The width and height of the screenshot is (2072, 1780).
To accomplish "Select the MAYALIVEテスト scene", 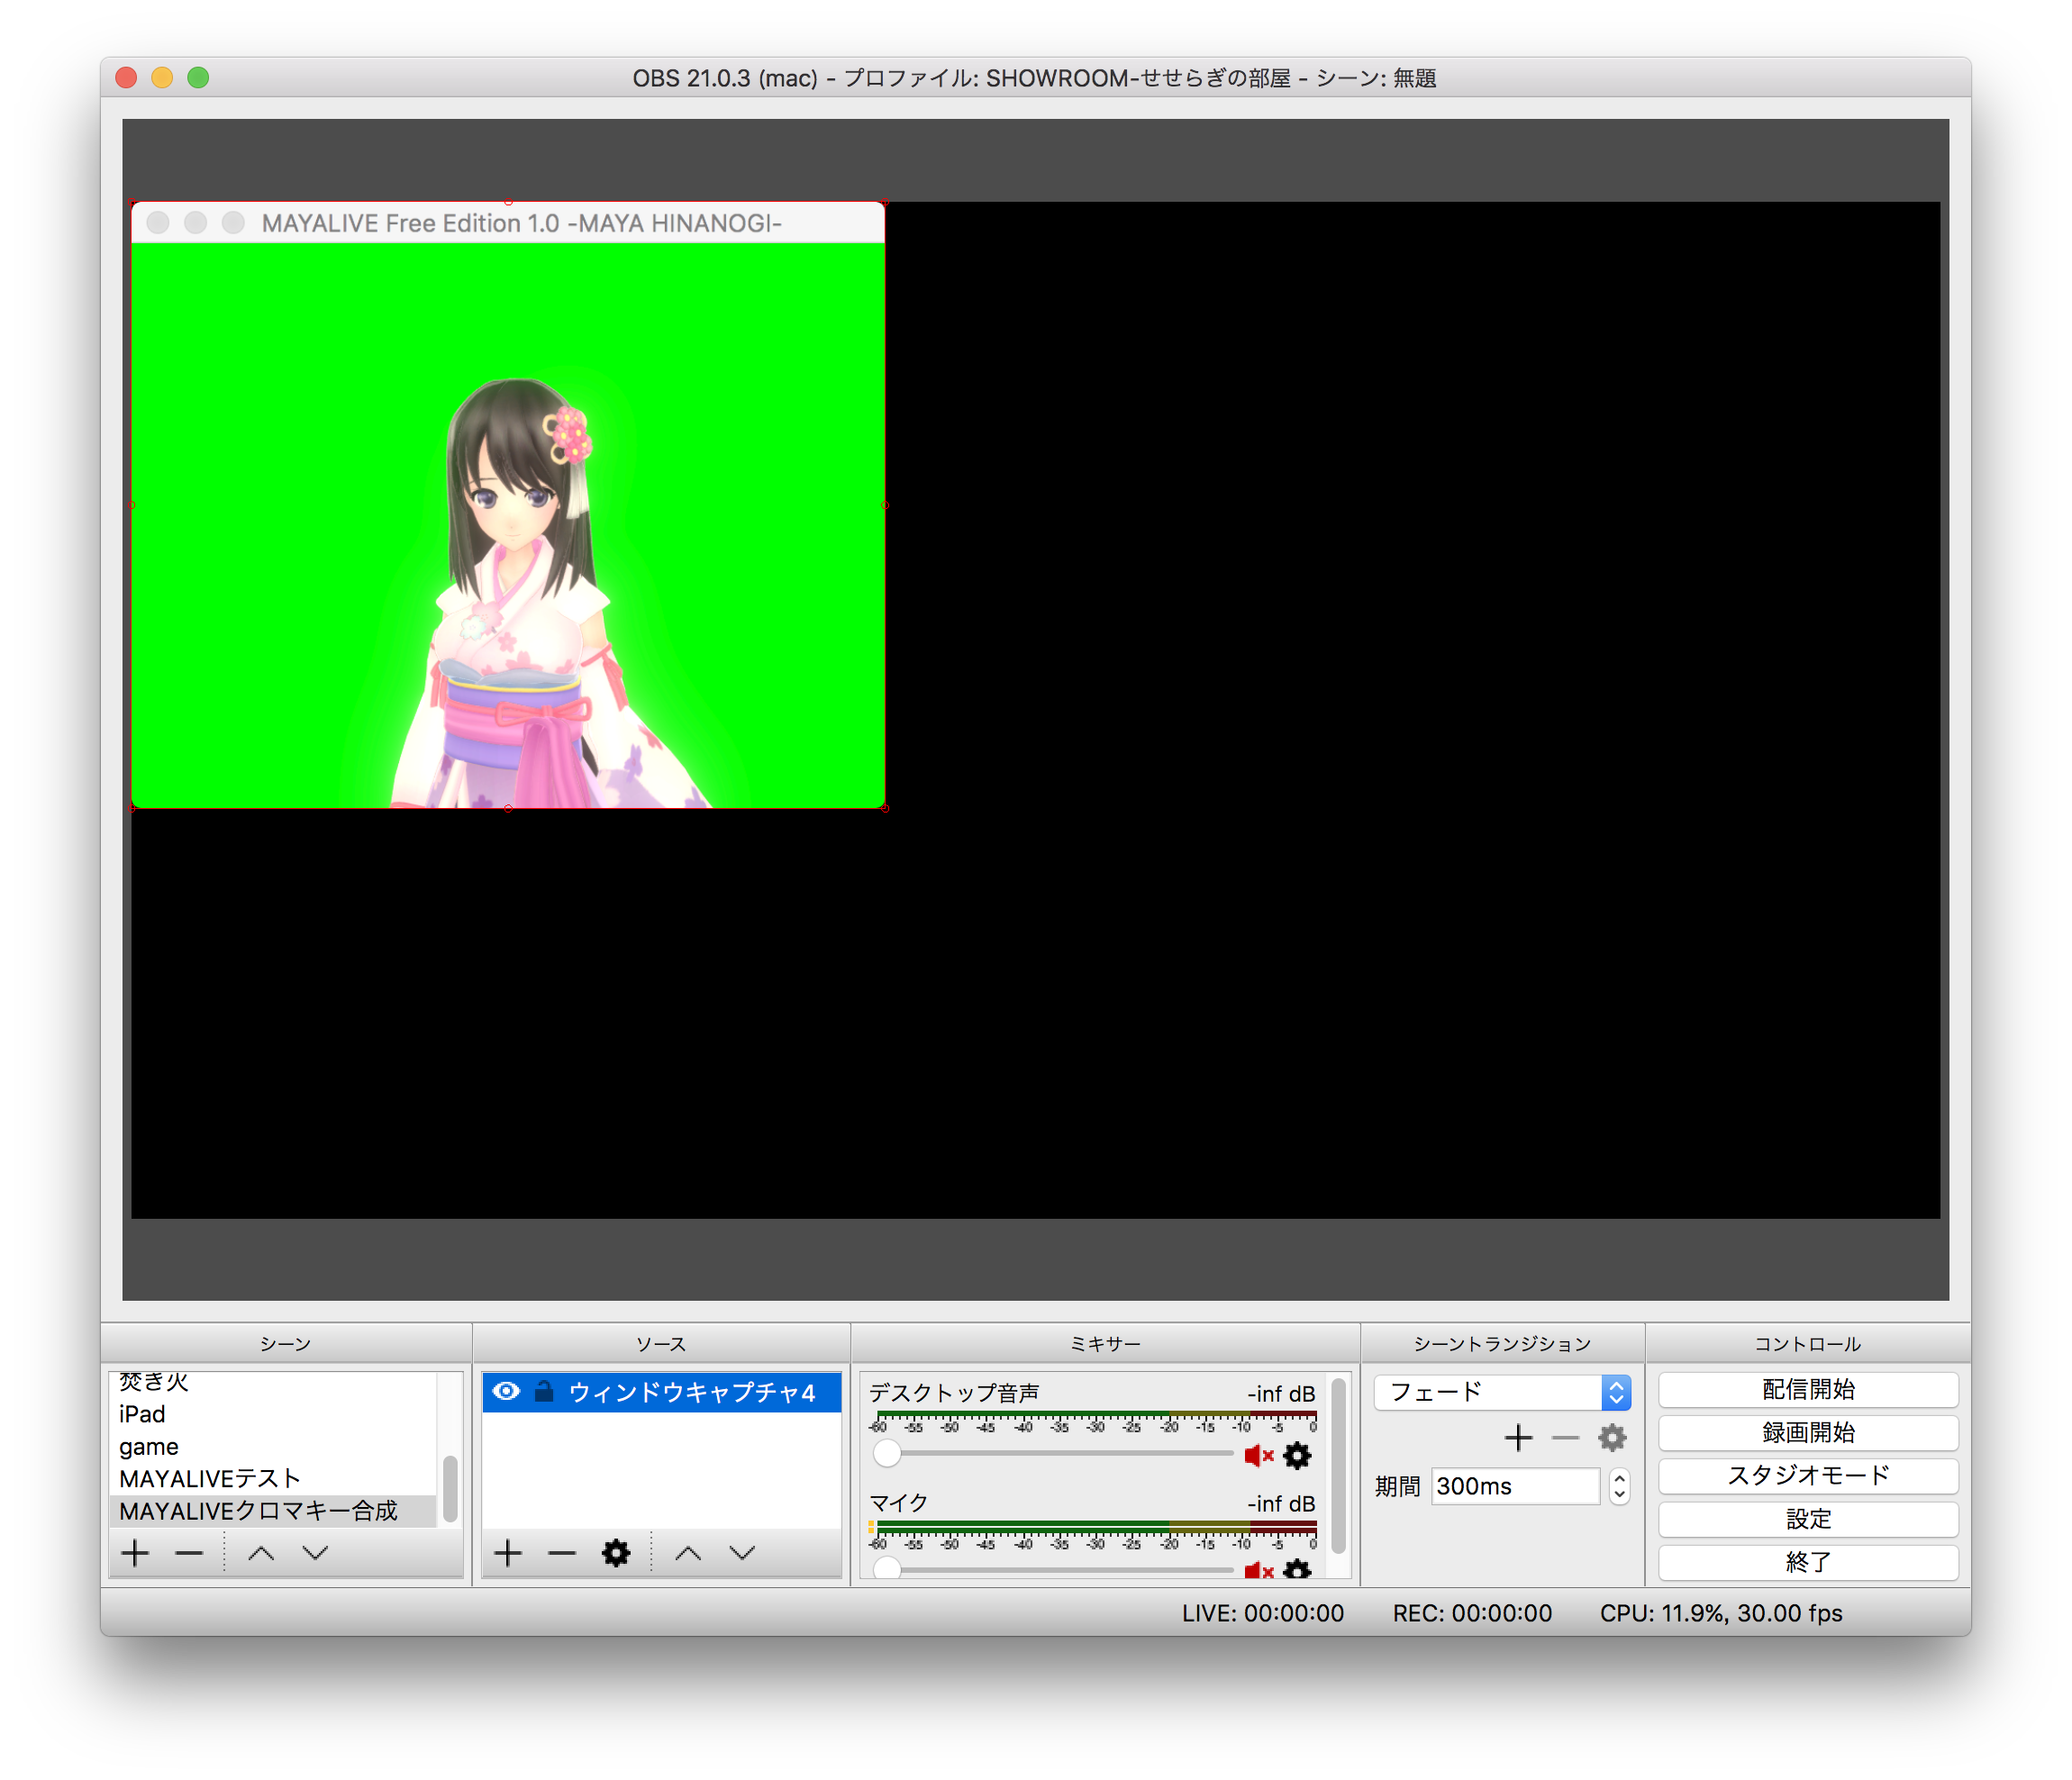I will [272, 1478].
